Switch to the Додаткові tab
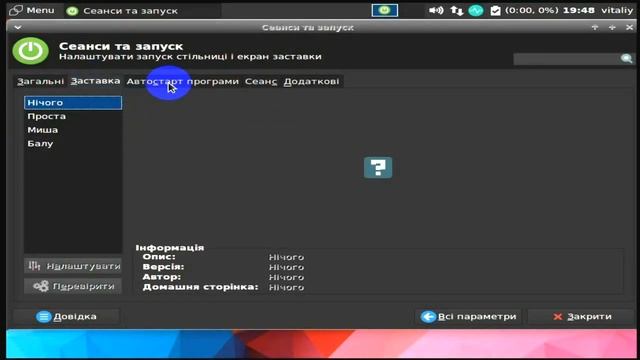Screen dimensions: 640x360 pos(311,81)
